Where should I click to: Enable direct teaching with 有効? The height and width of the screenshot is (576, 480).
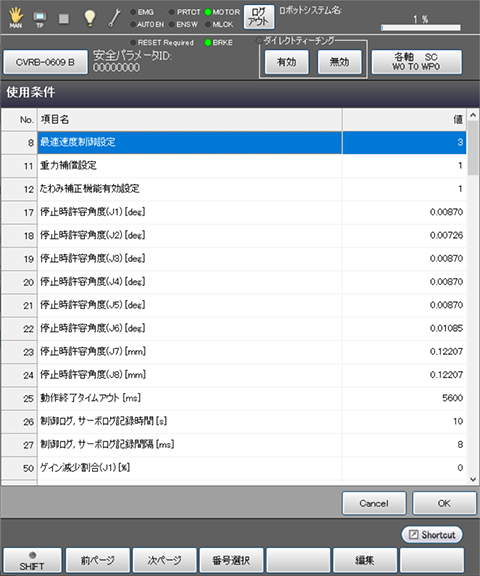click(286, 62)
